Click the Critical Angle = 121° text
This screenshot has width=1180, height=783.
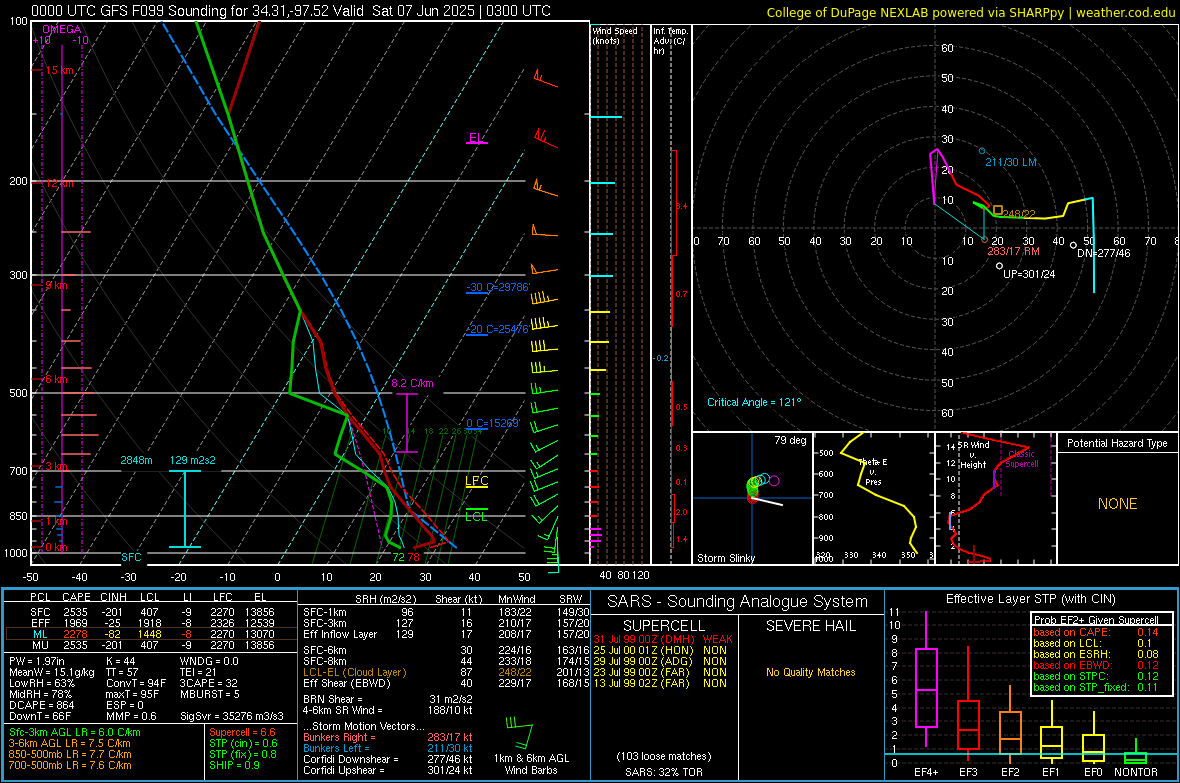[x=754, y=402]
